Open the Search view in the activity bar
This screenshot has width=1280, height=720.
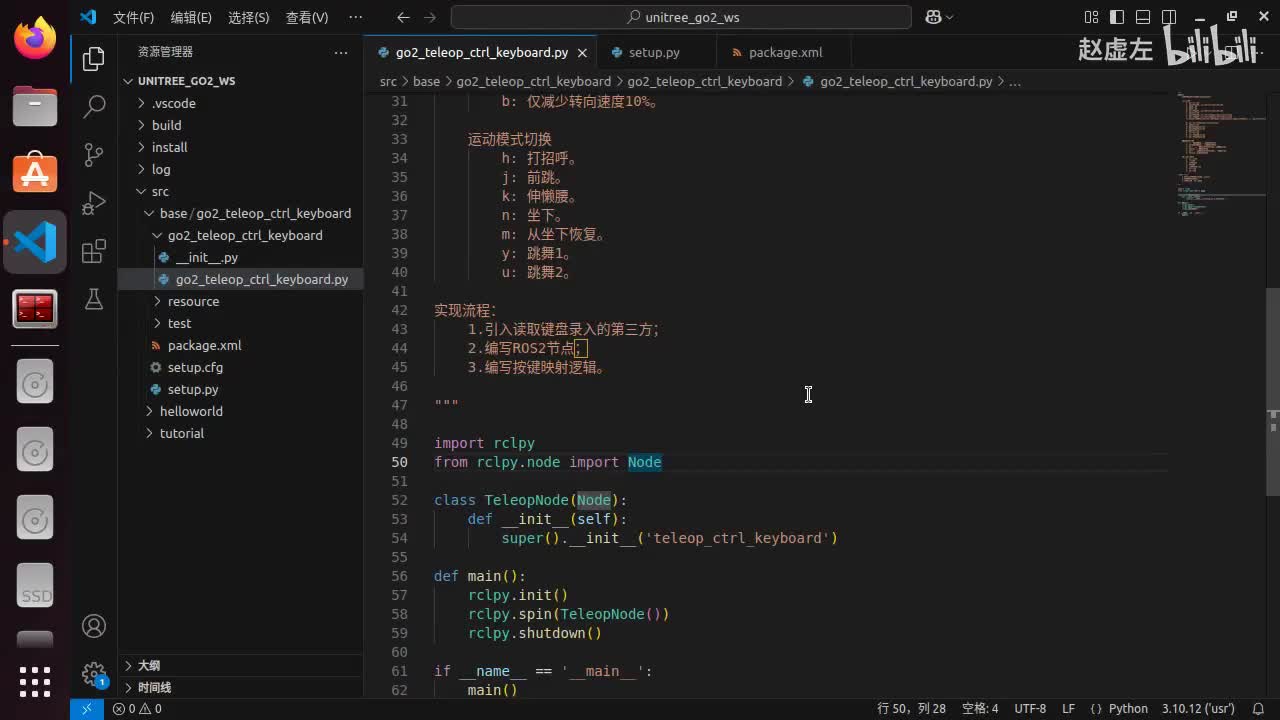94,106
